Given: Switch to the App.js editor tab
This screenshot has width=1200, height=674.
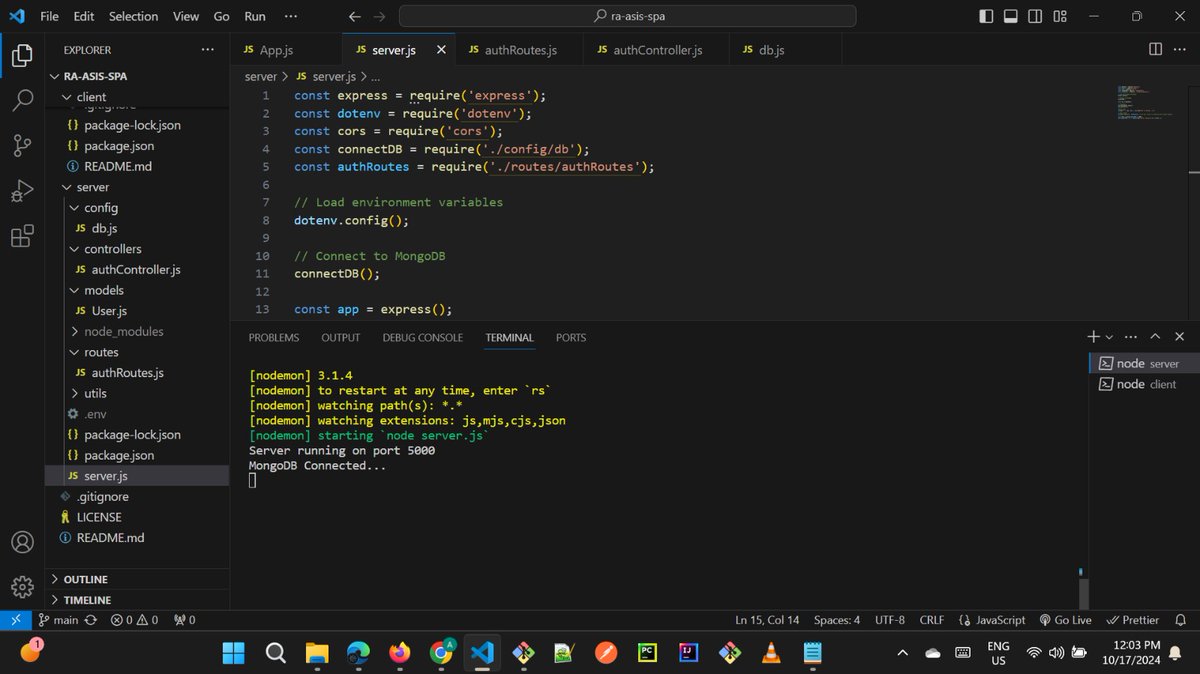Looking at the screenshot, I should (x=286, y=50).
